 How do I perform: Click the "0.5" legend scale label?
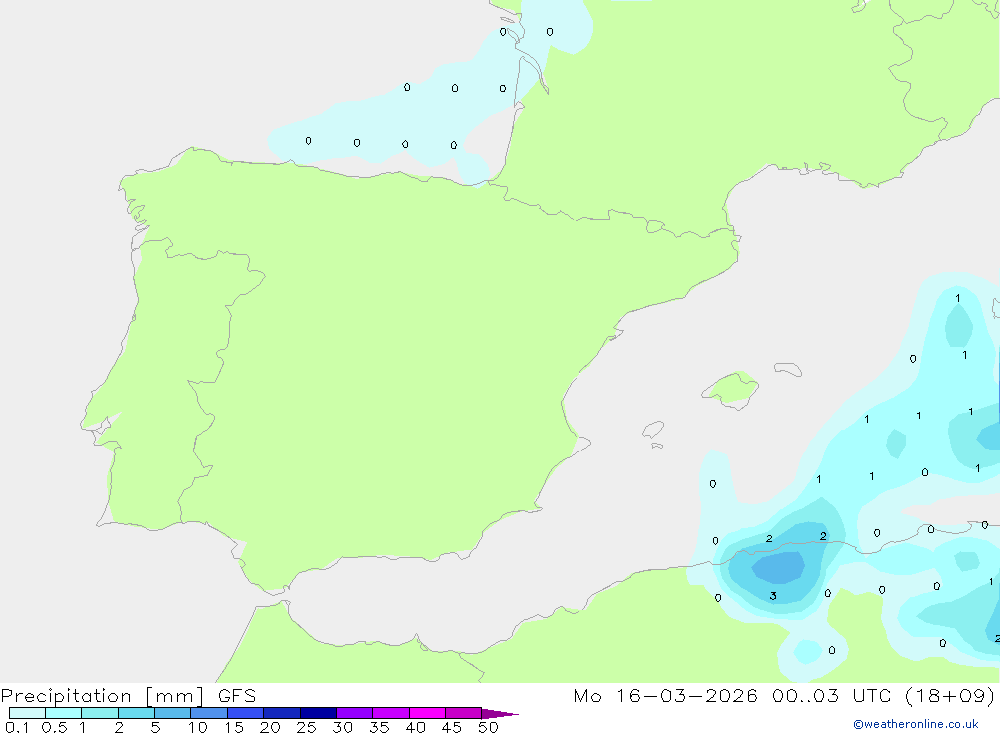[55, 727]
